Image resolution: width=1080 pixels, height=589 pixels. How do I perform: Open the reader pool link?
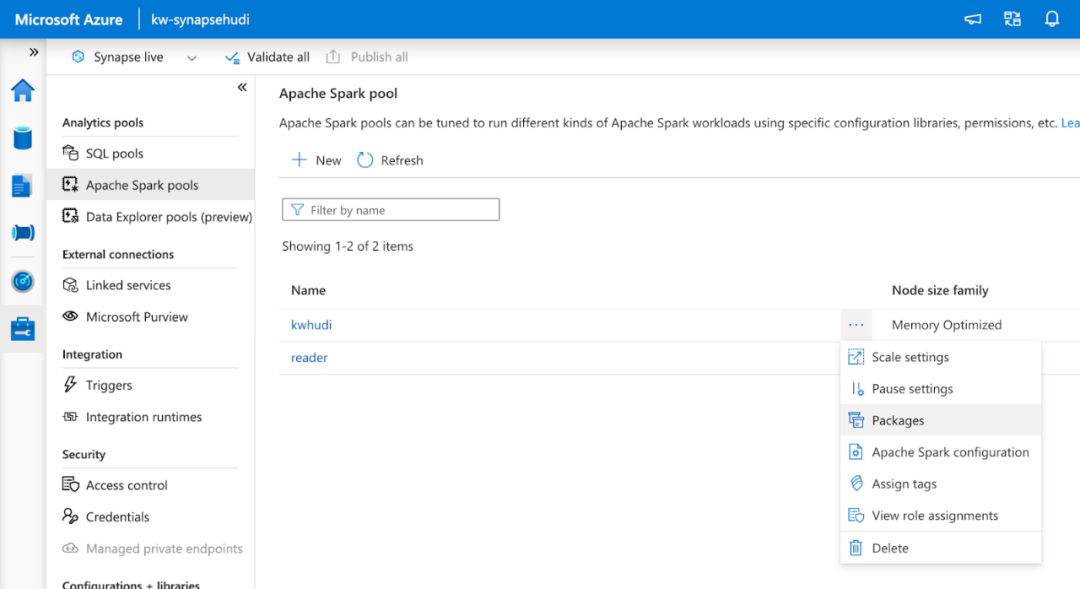pos(309,358)
